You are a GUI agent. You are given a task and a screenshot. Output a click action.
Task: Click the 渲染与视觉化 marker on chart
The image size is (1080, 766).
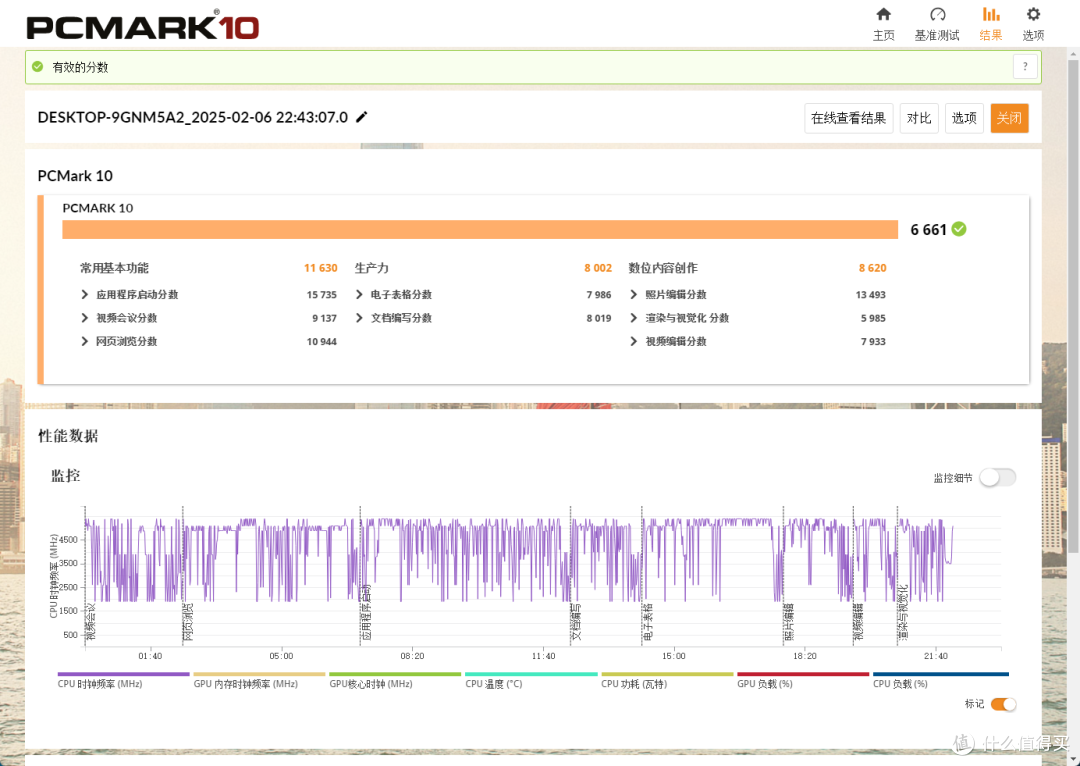[x=903, y=613]
